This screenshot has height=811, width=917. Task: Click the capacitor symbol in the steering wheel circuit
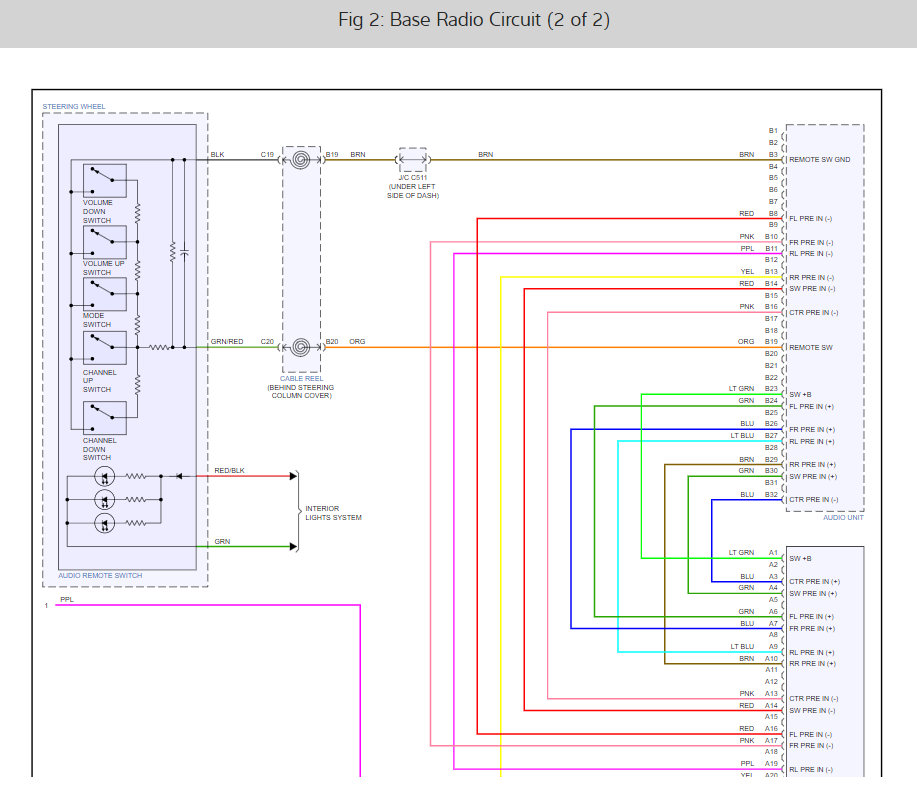point(184,252)
